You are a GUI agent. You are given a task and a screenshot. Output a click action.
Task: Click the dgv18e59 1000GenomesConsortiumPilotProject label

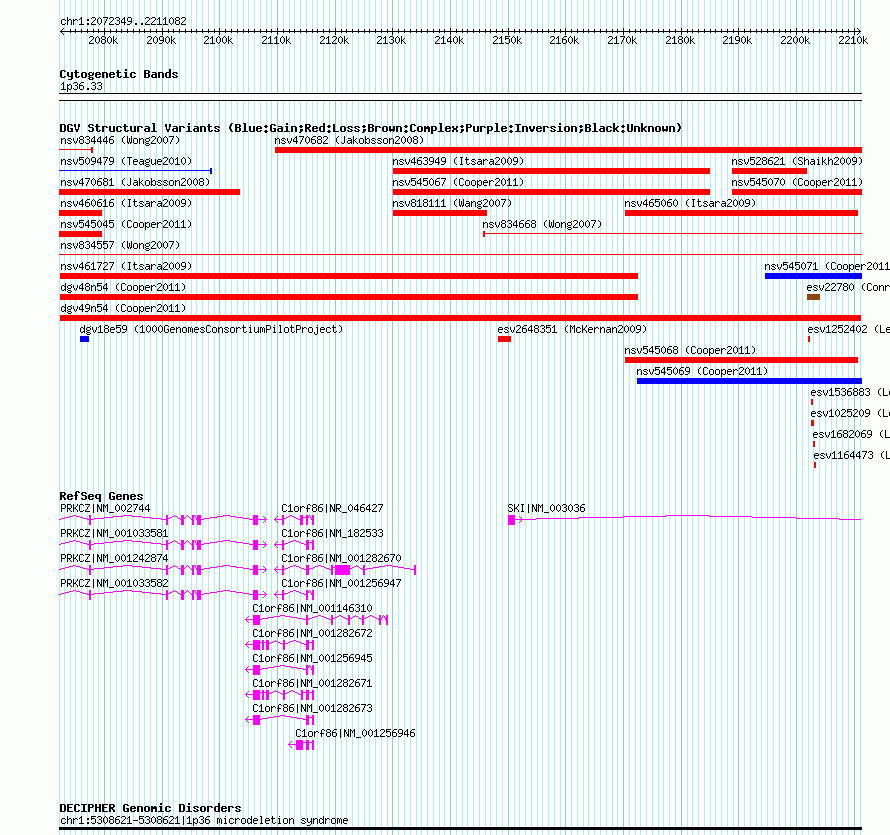[x=211, y=329]
